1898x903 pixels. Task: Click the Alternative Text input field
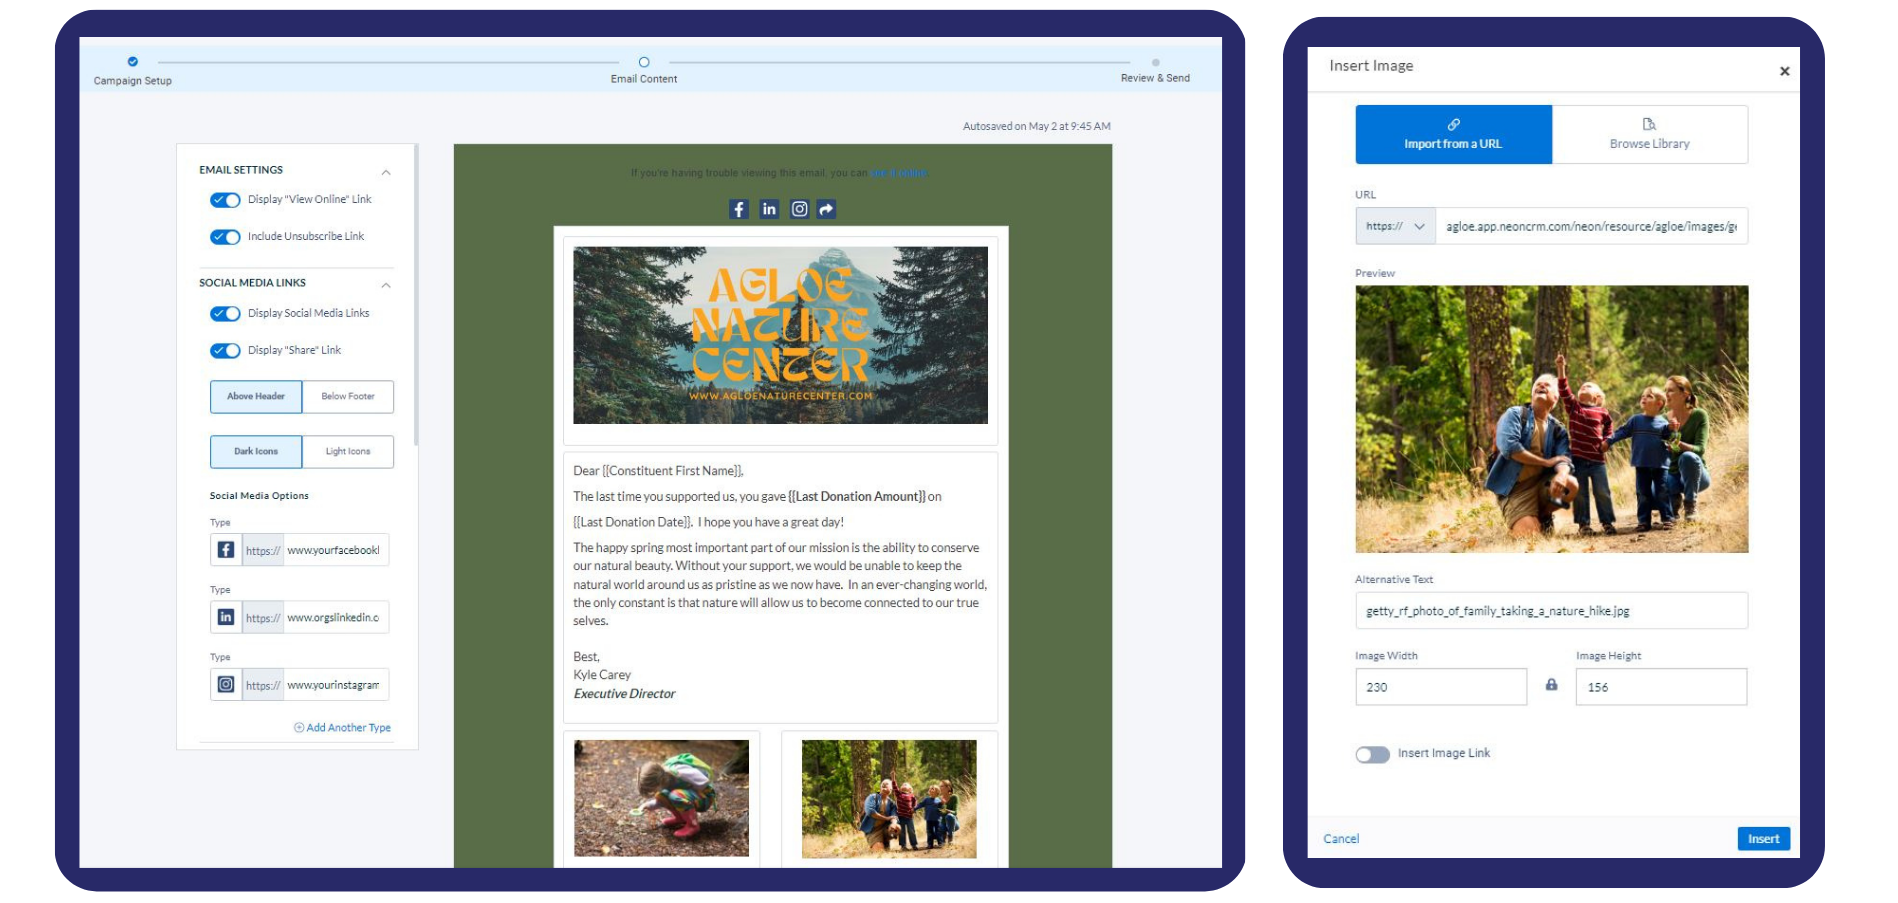pos(1550,611)
